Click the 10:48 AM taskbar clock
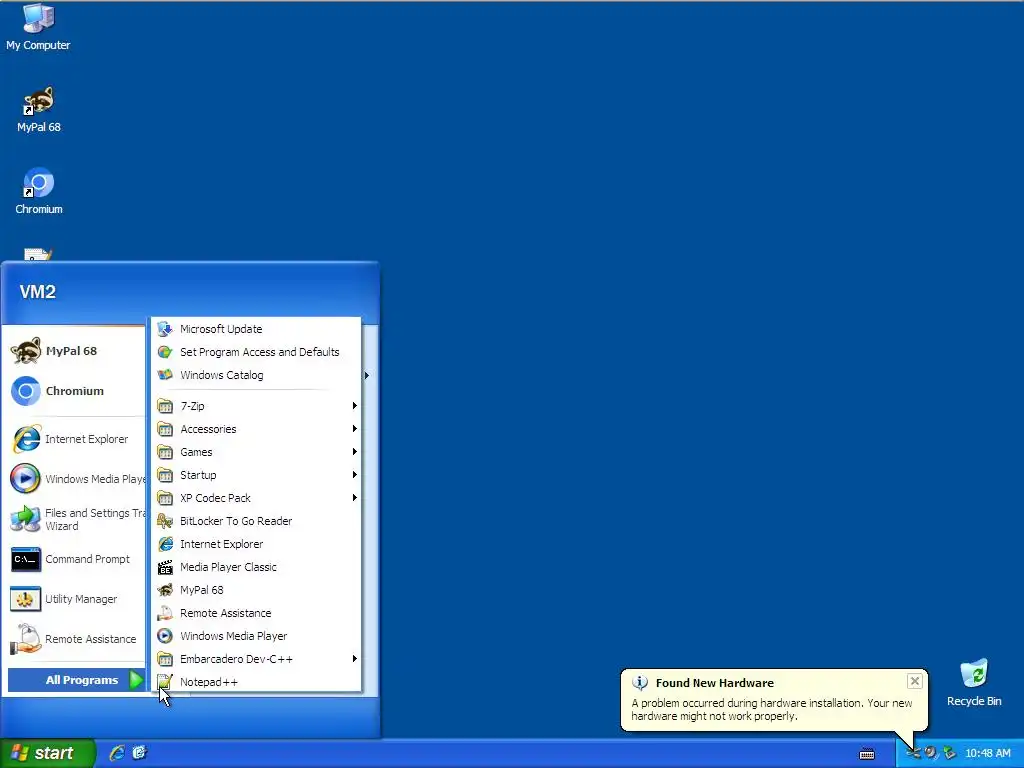This screenshot has height=768, width=1024. [x=987, y=753]
